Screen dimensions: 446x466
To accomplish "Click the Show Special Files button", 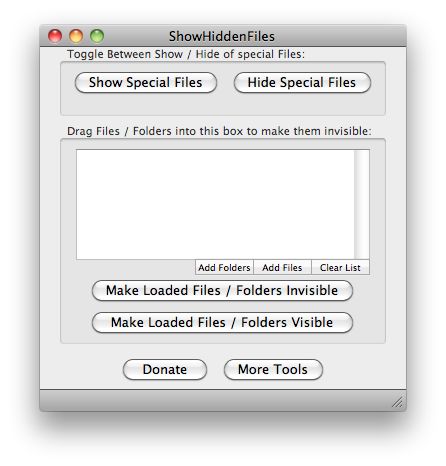I will tap(146, 82).
